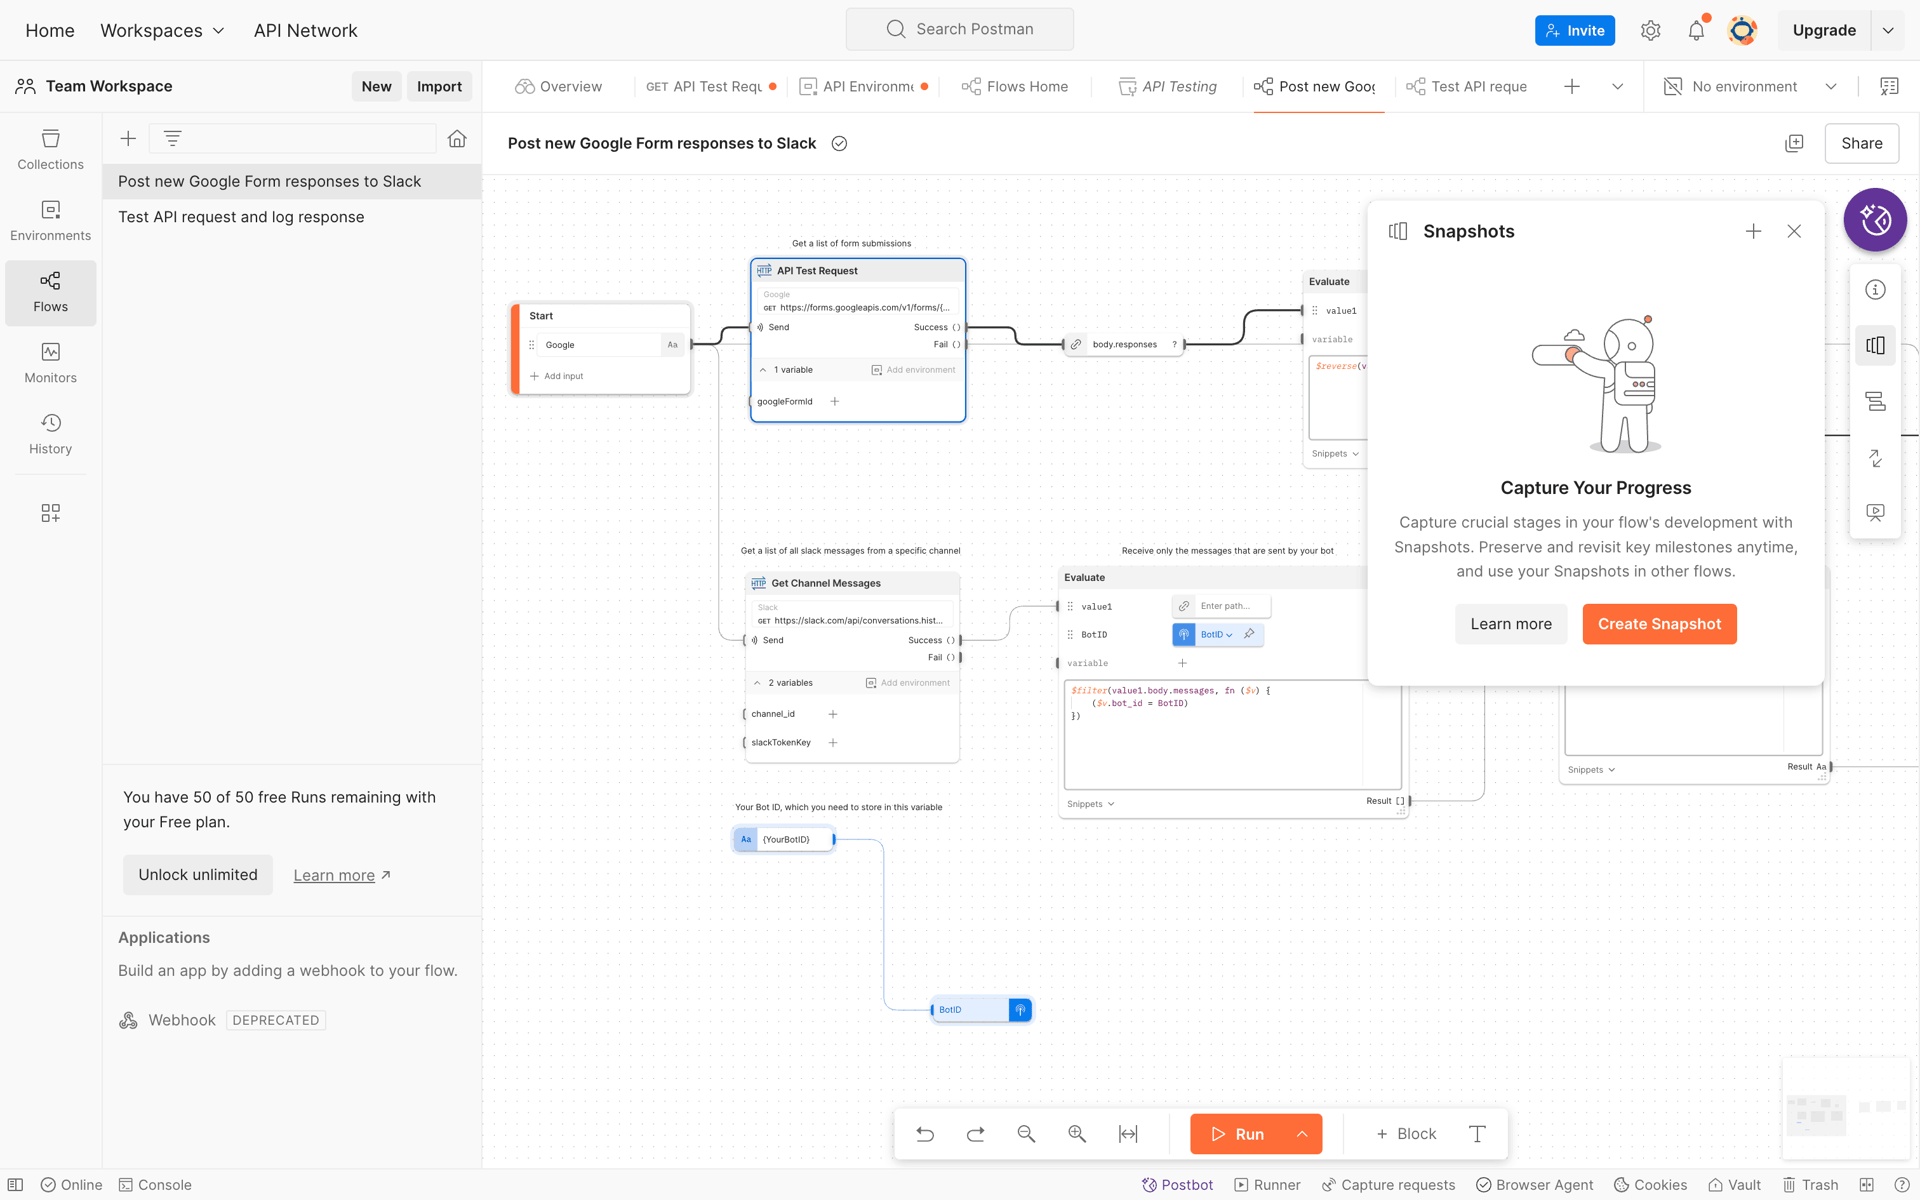Toggle the two-pane view in the status bar
The width and height of the screenshot is (1920, 1200).
click(1866, 1185)
